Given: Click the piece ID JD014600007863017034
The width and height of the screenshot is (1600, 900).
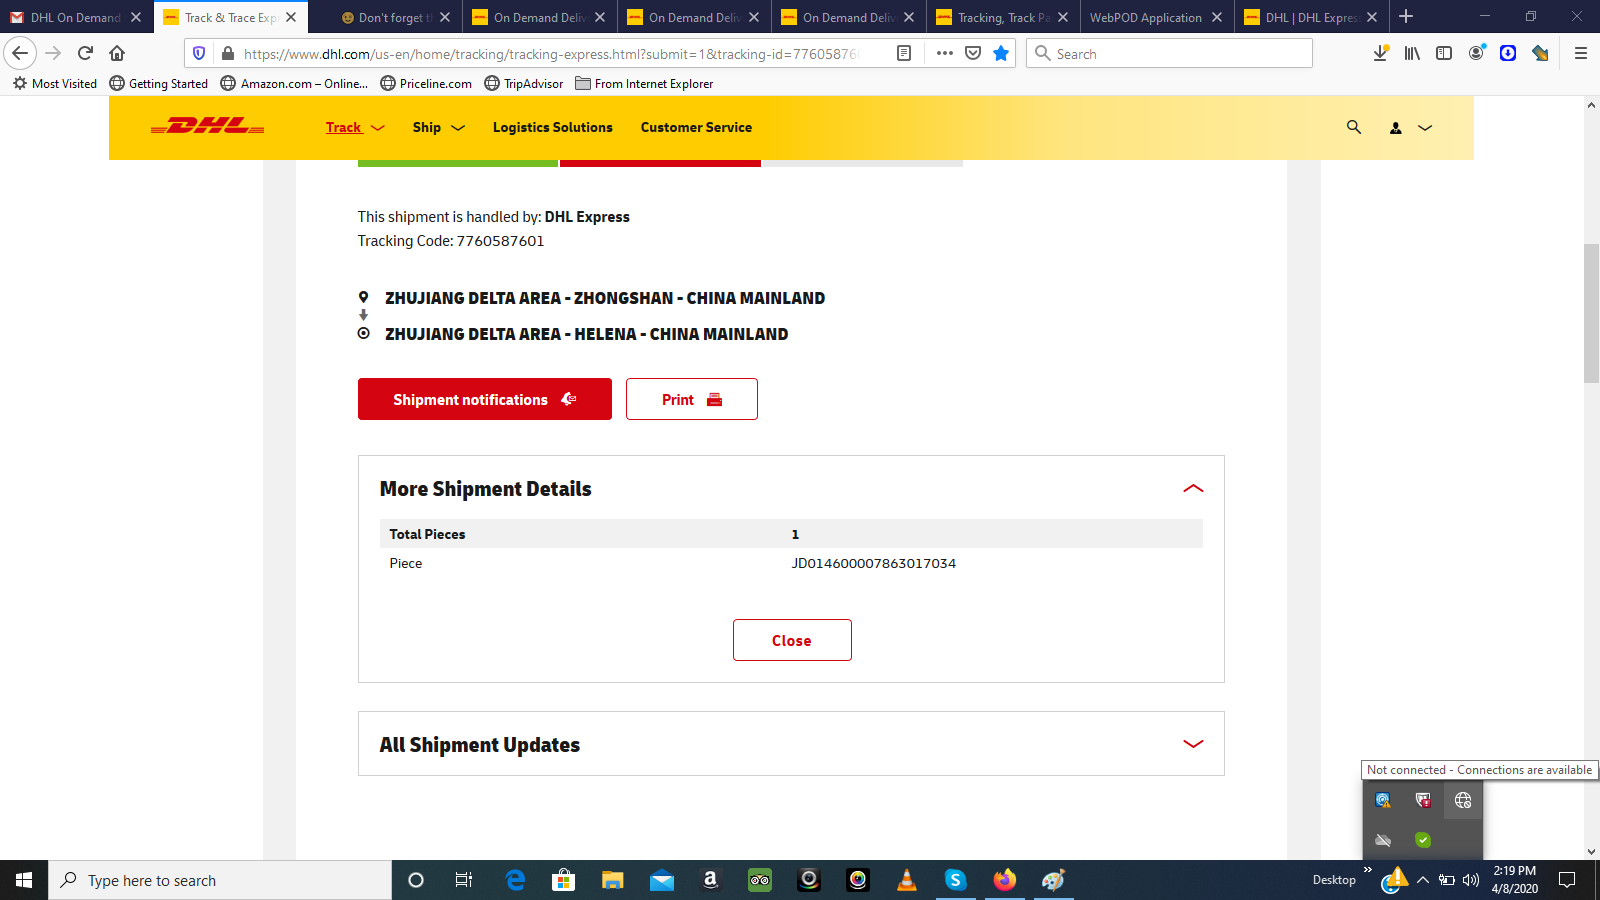Looking at the screenshot, I should coord(873,563).
